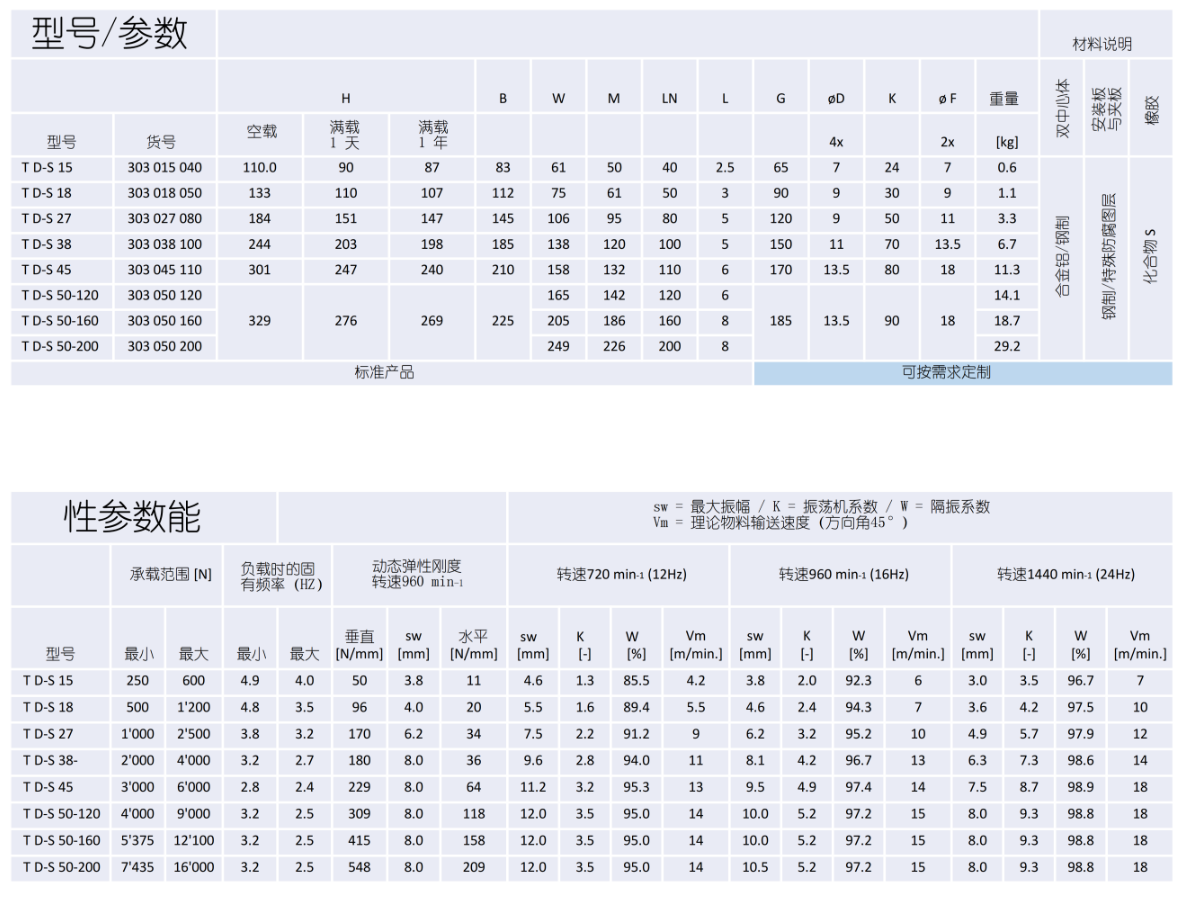Click the 转速1440 min-1 (24Hz) header
The height and width of the screenshot is (899, 1191).
pyautogui.click(x=1067, y=575)
